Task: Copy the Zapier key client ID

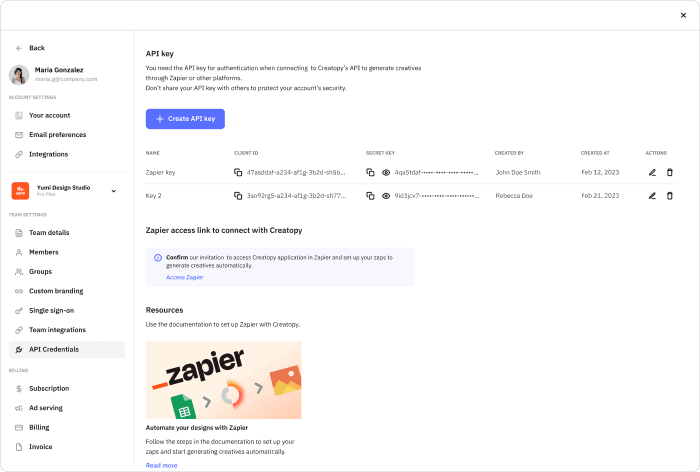Action: click(238, 172)
